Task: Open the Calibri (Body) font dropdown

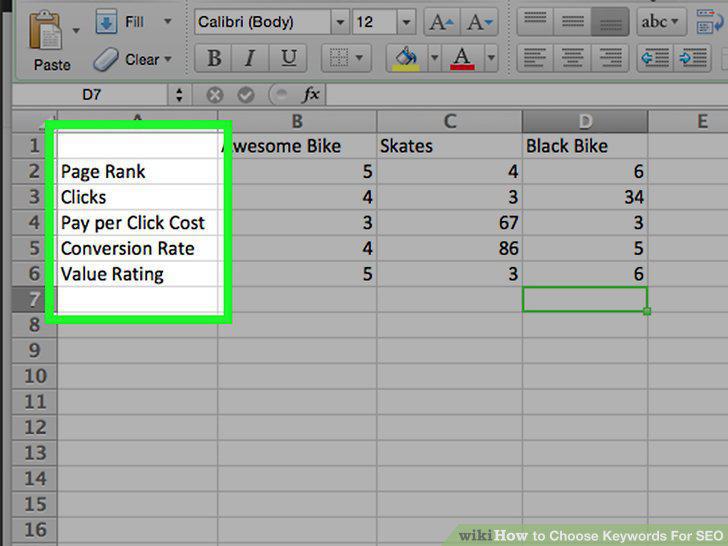Action: [340, 22]
